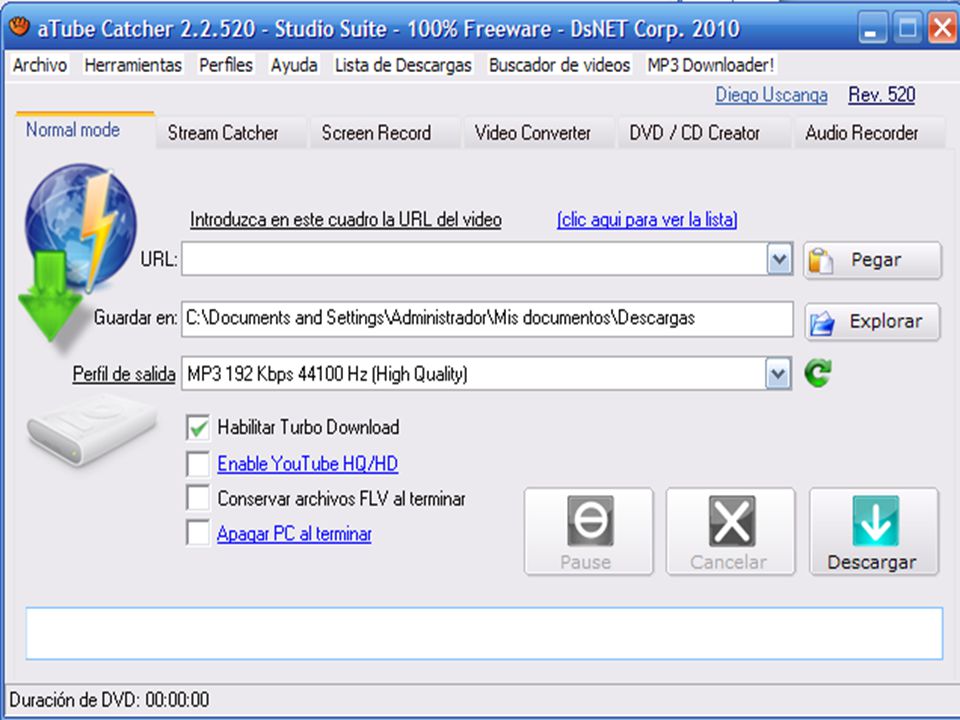Switch to the Video Converter tab
The height and width of the screenshot is (720, 960).
539,133
